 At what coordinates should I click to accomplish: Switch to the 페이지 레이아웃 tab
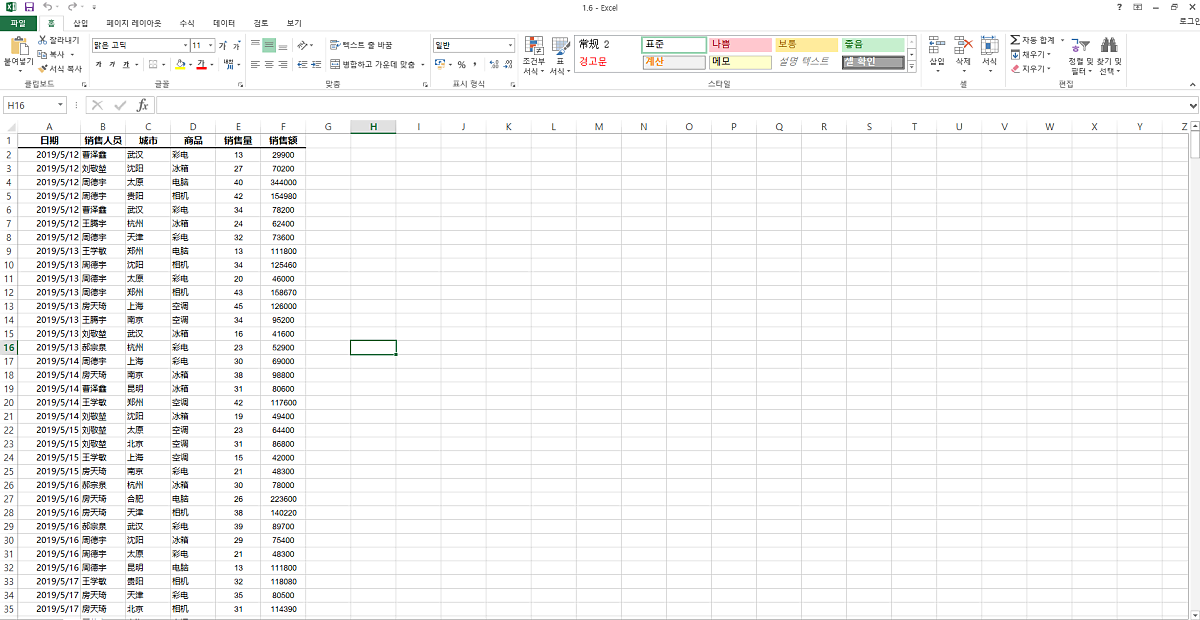134,22
